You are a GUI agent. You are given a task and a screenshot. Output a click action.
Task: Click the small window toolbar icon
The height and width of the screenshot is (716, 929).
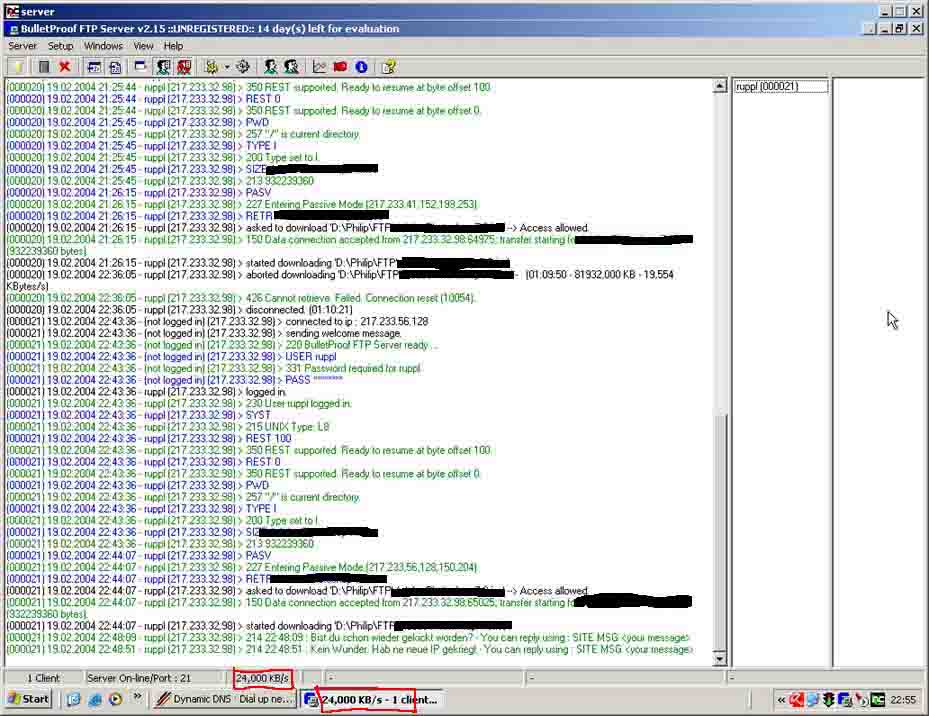(x=140, y=66)
